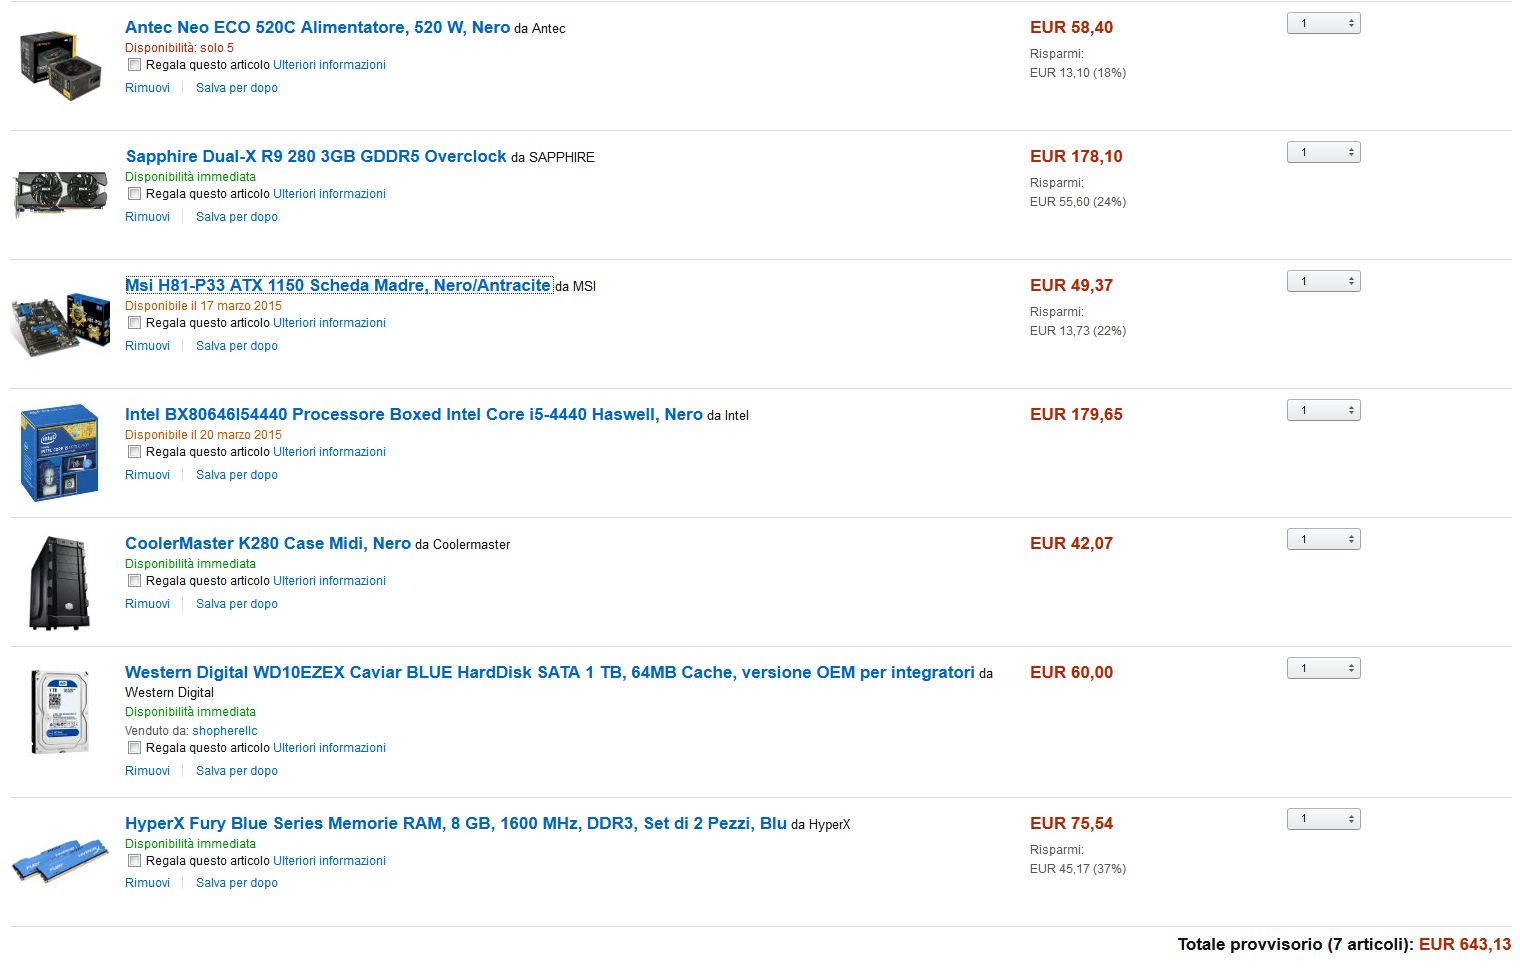Remove HyperX Fury RAM from cart
Screen dimensions: 1520x969
pyautogui.click(x=147, y=883)
